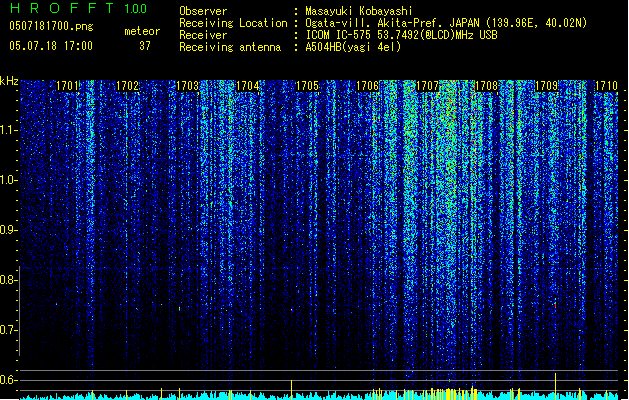Click the meteor count value 37
This screenshot has height=400, width=629.
[x=145, y=46]
